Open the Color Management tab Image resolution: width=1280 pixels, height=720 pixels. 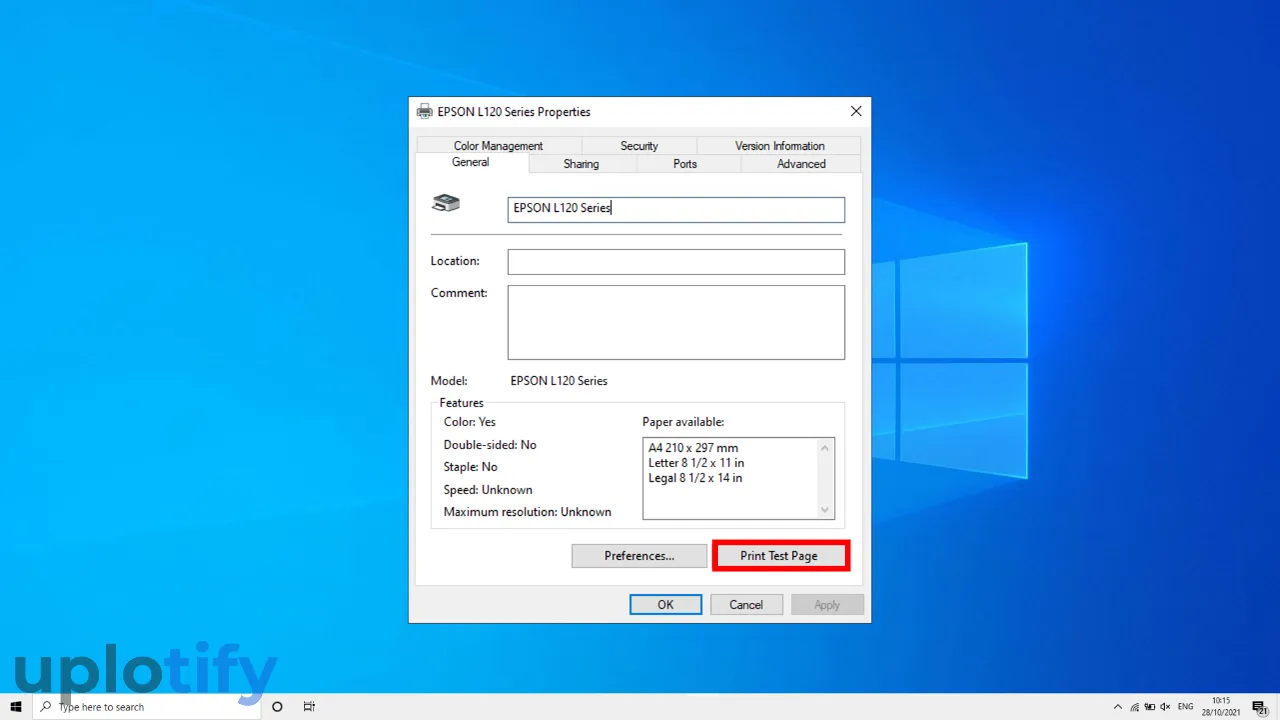tap(498, 146)
